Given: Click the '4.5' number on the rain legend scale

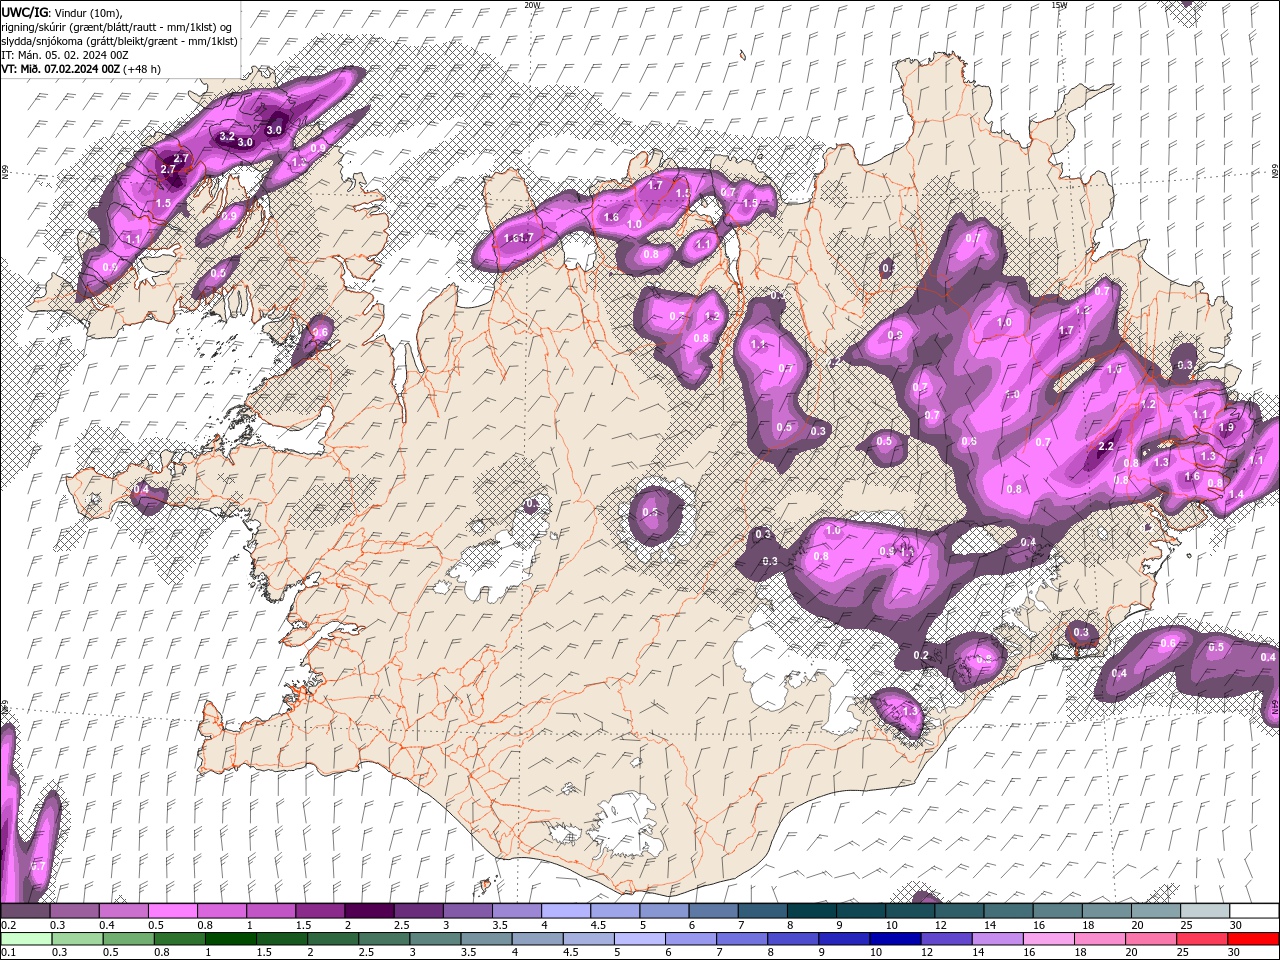Looking at the screenshot, I should click(x=571, y=953).
